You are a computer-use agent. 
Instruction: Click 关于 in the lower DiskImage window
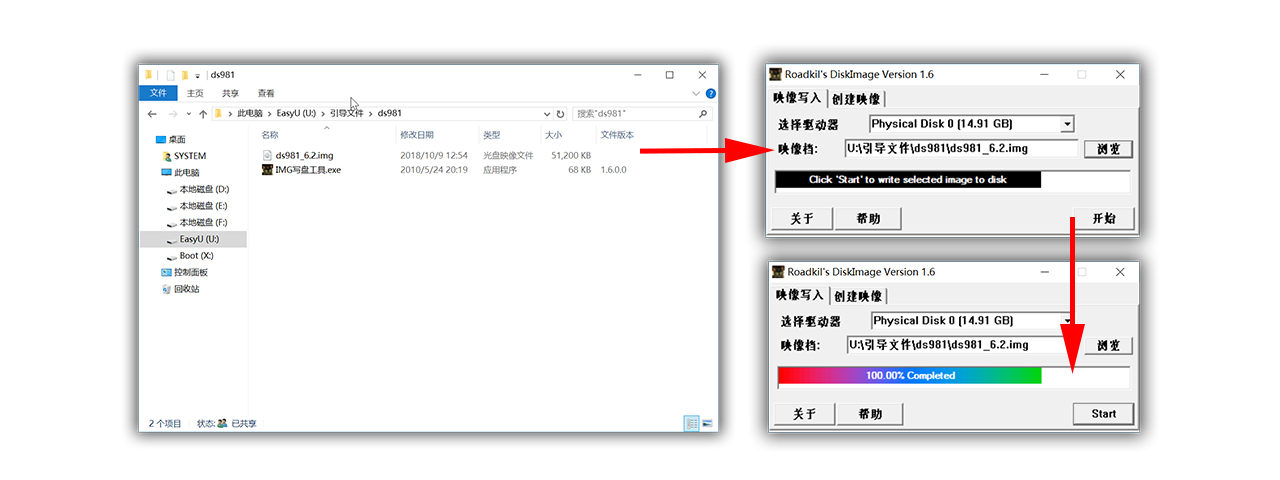(x=804, y=414)
